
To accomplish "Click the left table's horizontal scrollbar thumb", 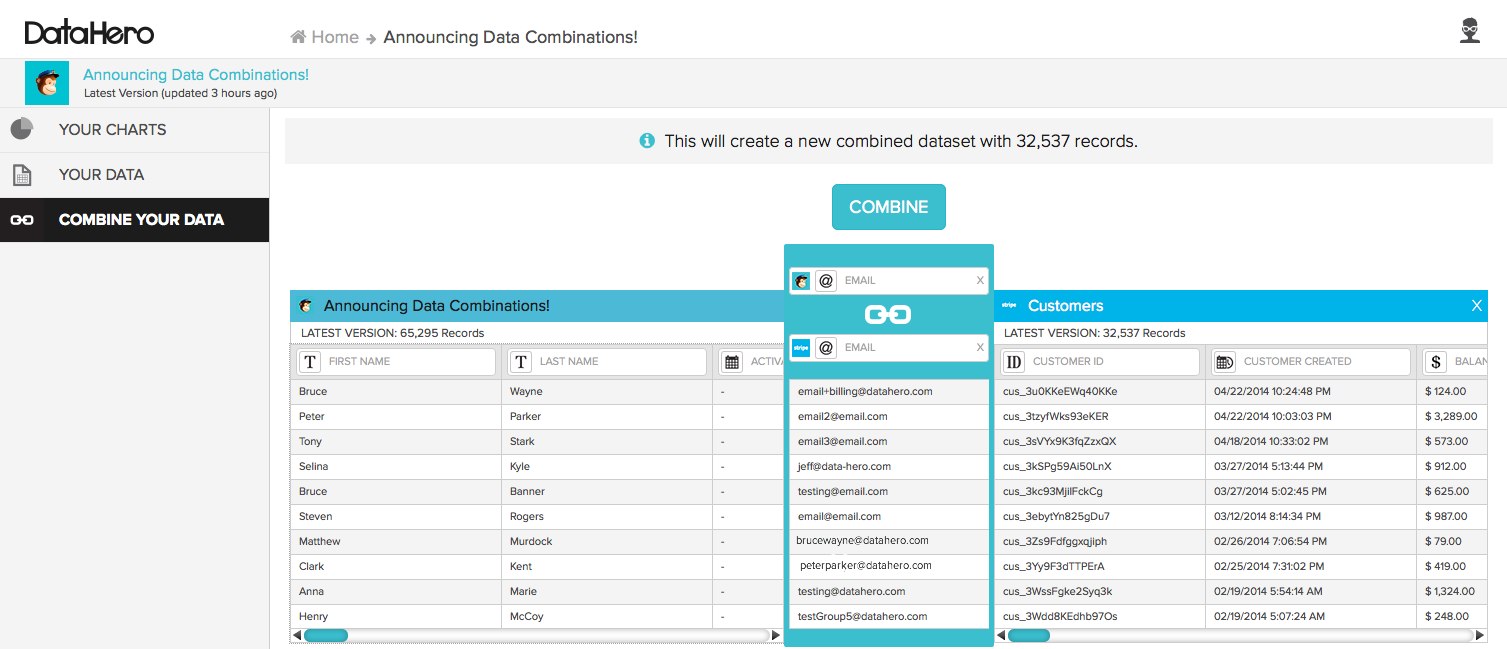I will coord(325,635).
